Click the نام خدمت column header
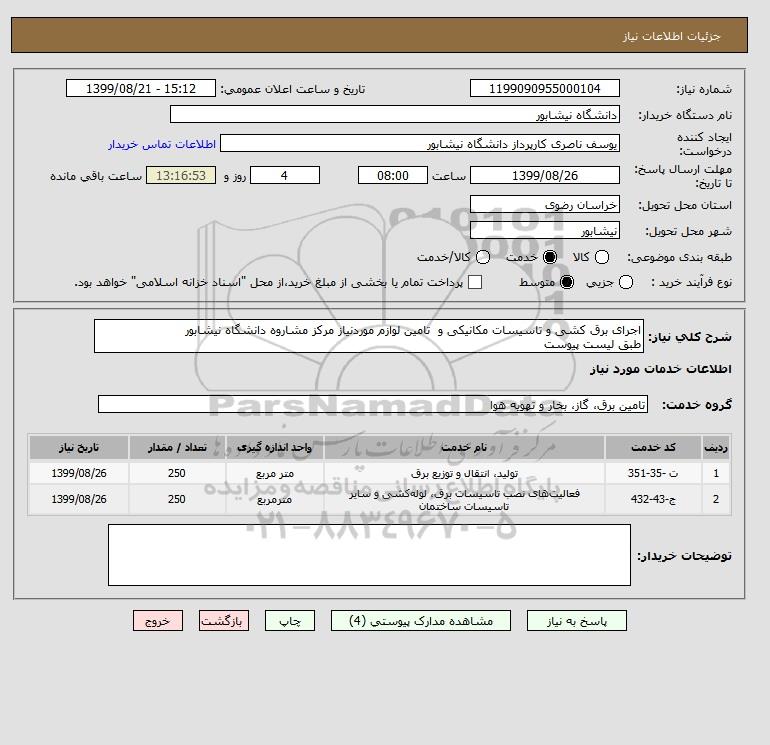The width and height of the screenshot is (770, 745). click(464, 447)
